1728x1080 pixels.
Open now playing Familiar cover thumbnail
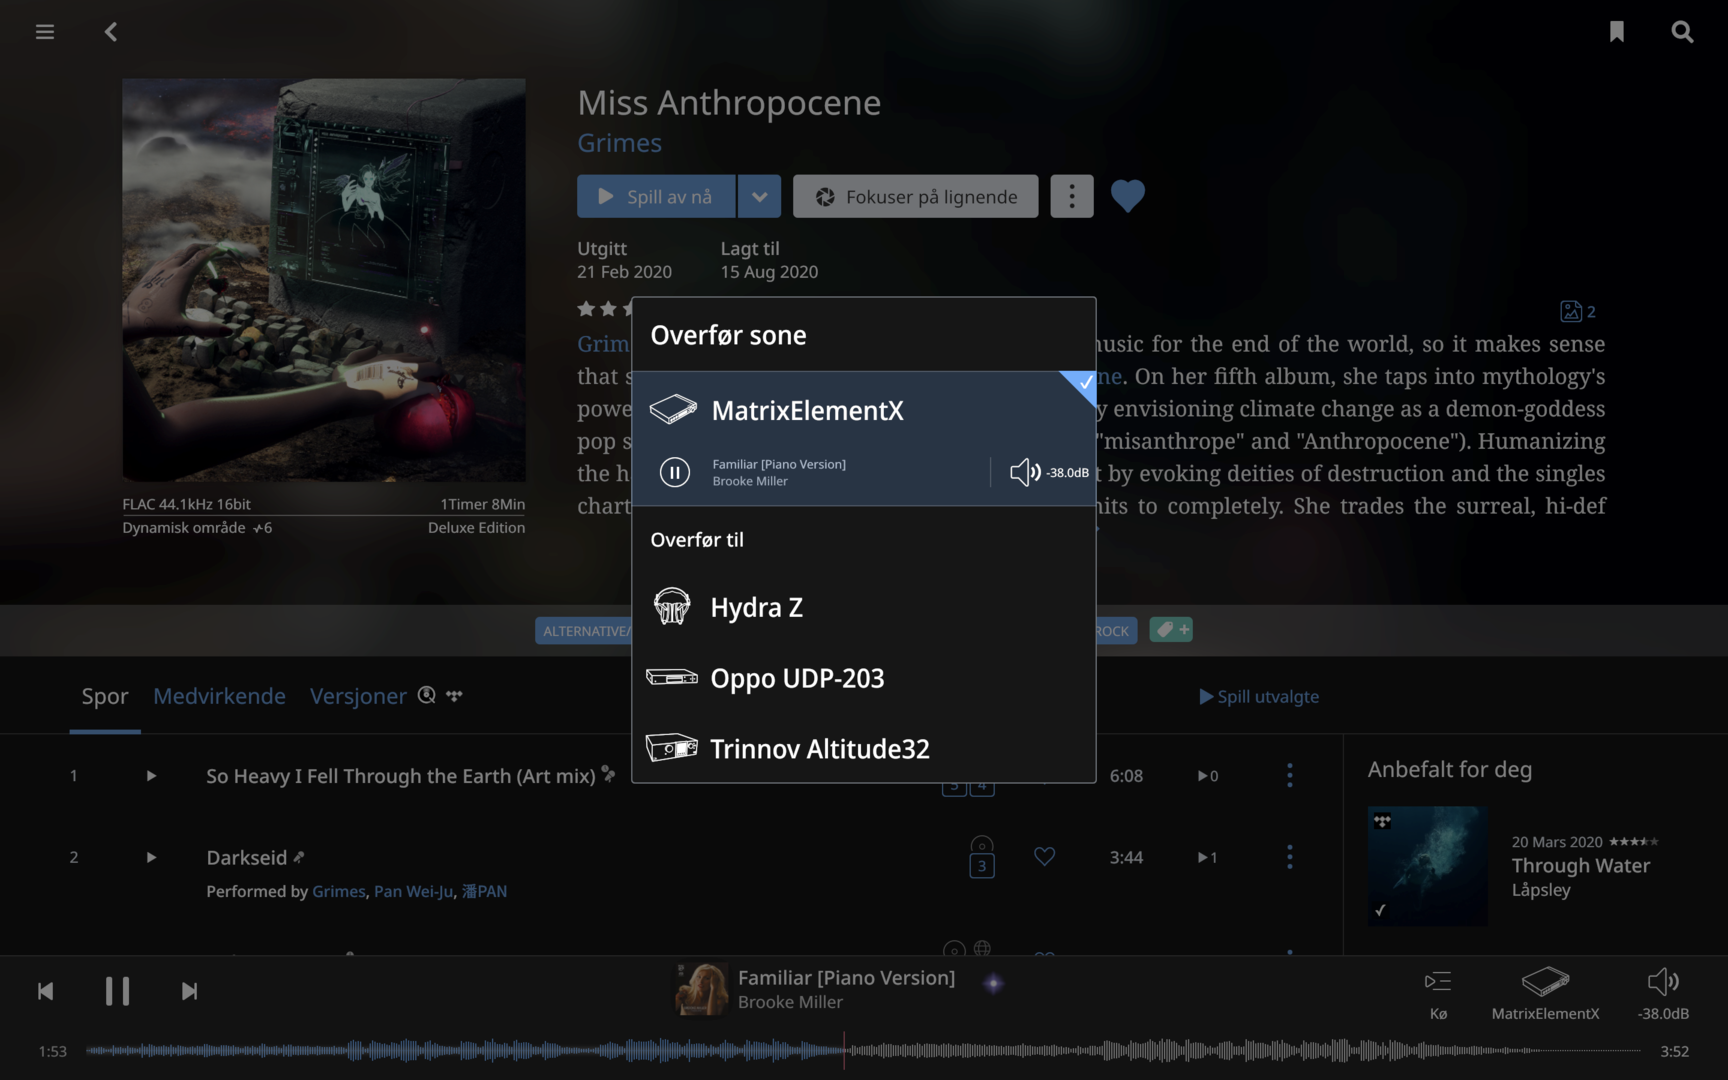[x=702, y=990]
